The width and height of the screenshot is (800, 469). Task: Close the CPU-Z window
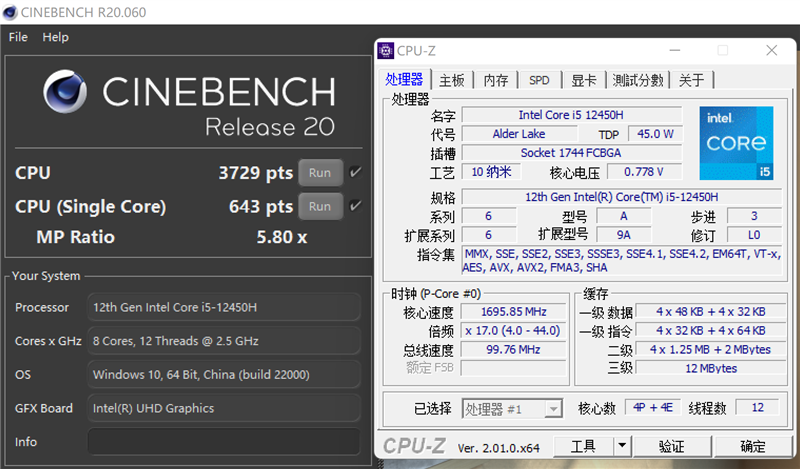772,50
